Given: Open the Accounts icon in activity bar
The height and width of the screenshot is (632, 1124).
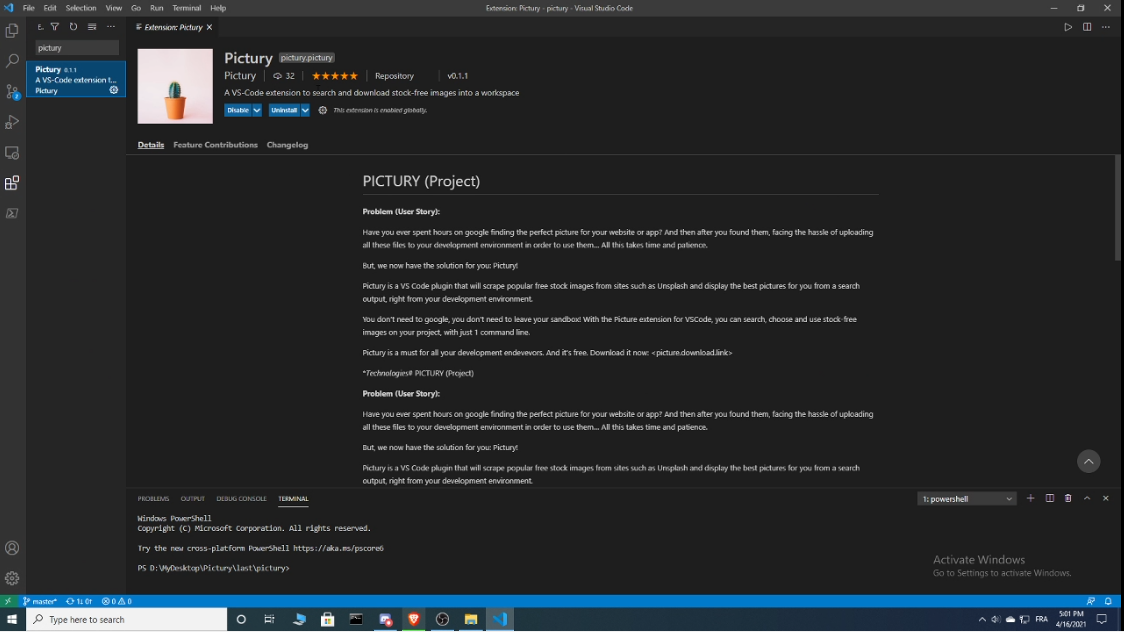Looking at the screenshot, I should 12,548.
